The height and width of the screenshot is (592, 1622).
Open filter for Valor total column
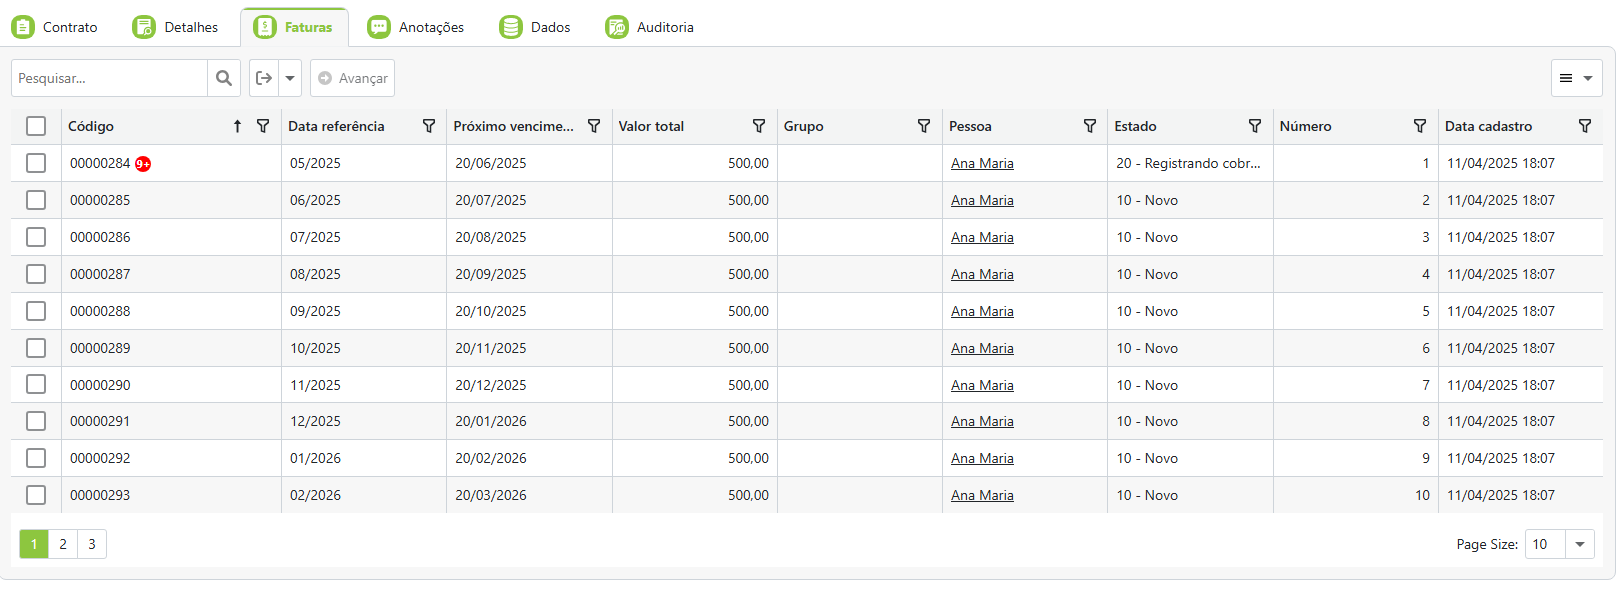pos(759,126)
